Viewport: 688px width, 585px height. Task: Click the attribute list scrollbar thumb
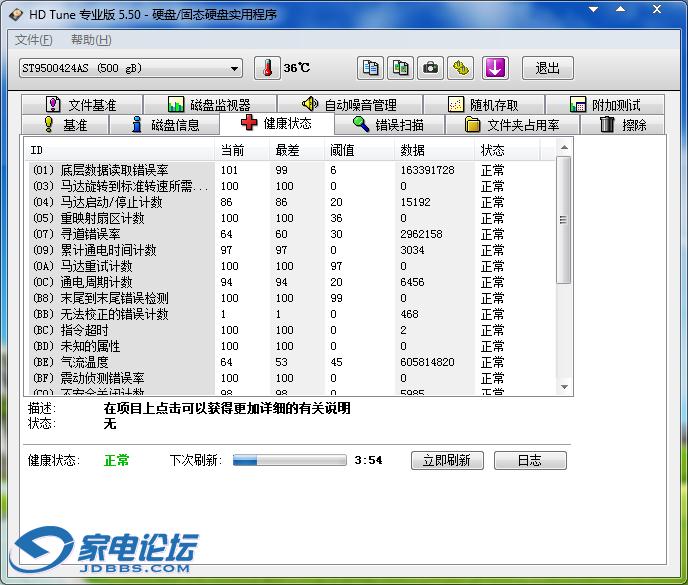coord(564,220)
